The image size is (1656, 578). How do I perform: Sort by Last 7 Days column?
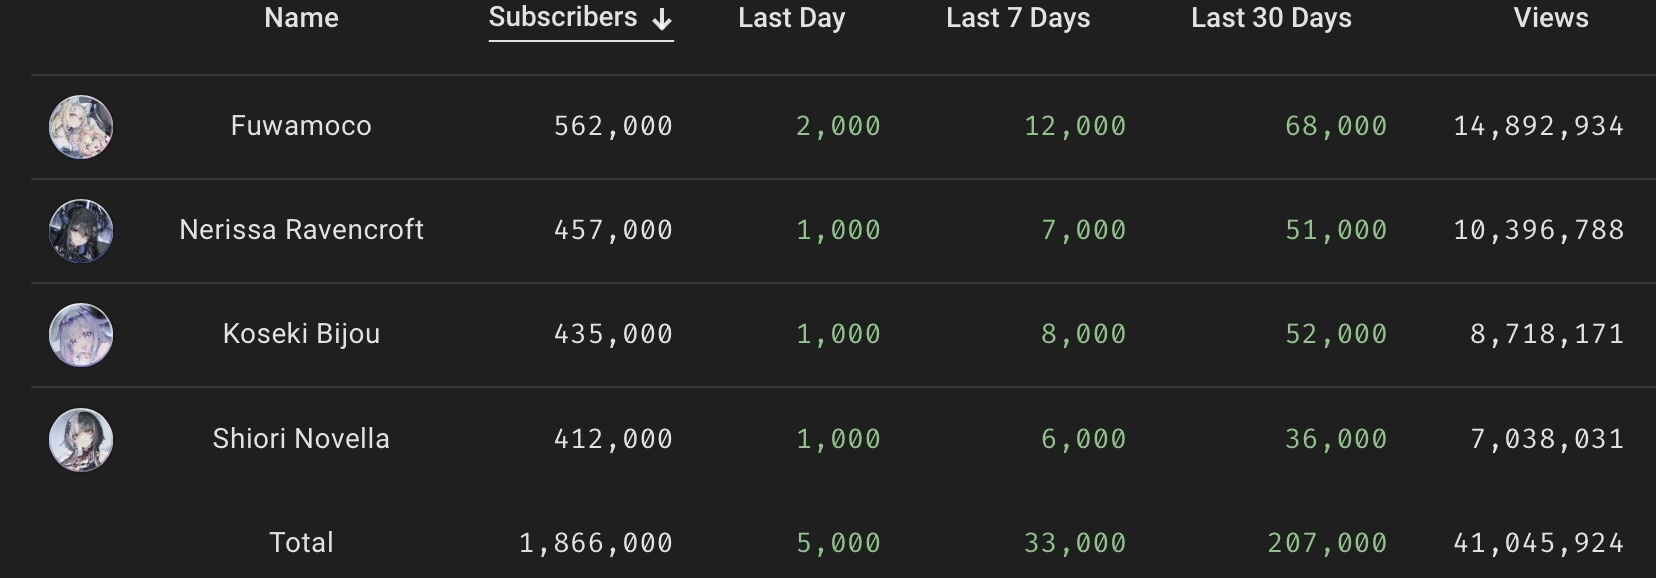(x=1018, y=18)
